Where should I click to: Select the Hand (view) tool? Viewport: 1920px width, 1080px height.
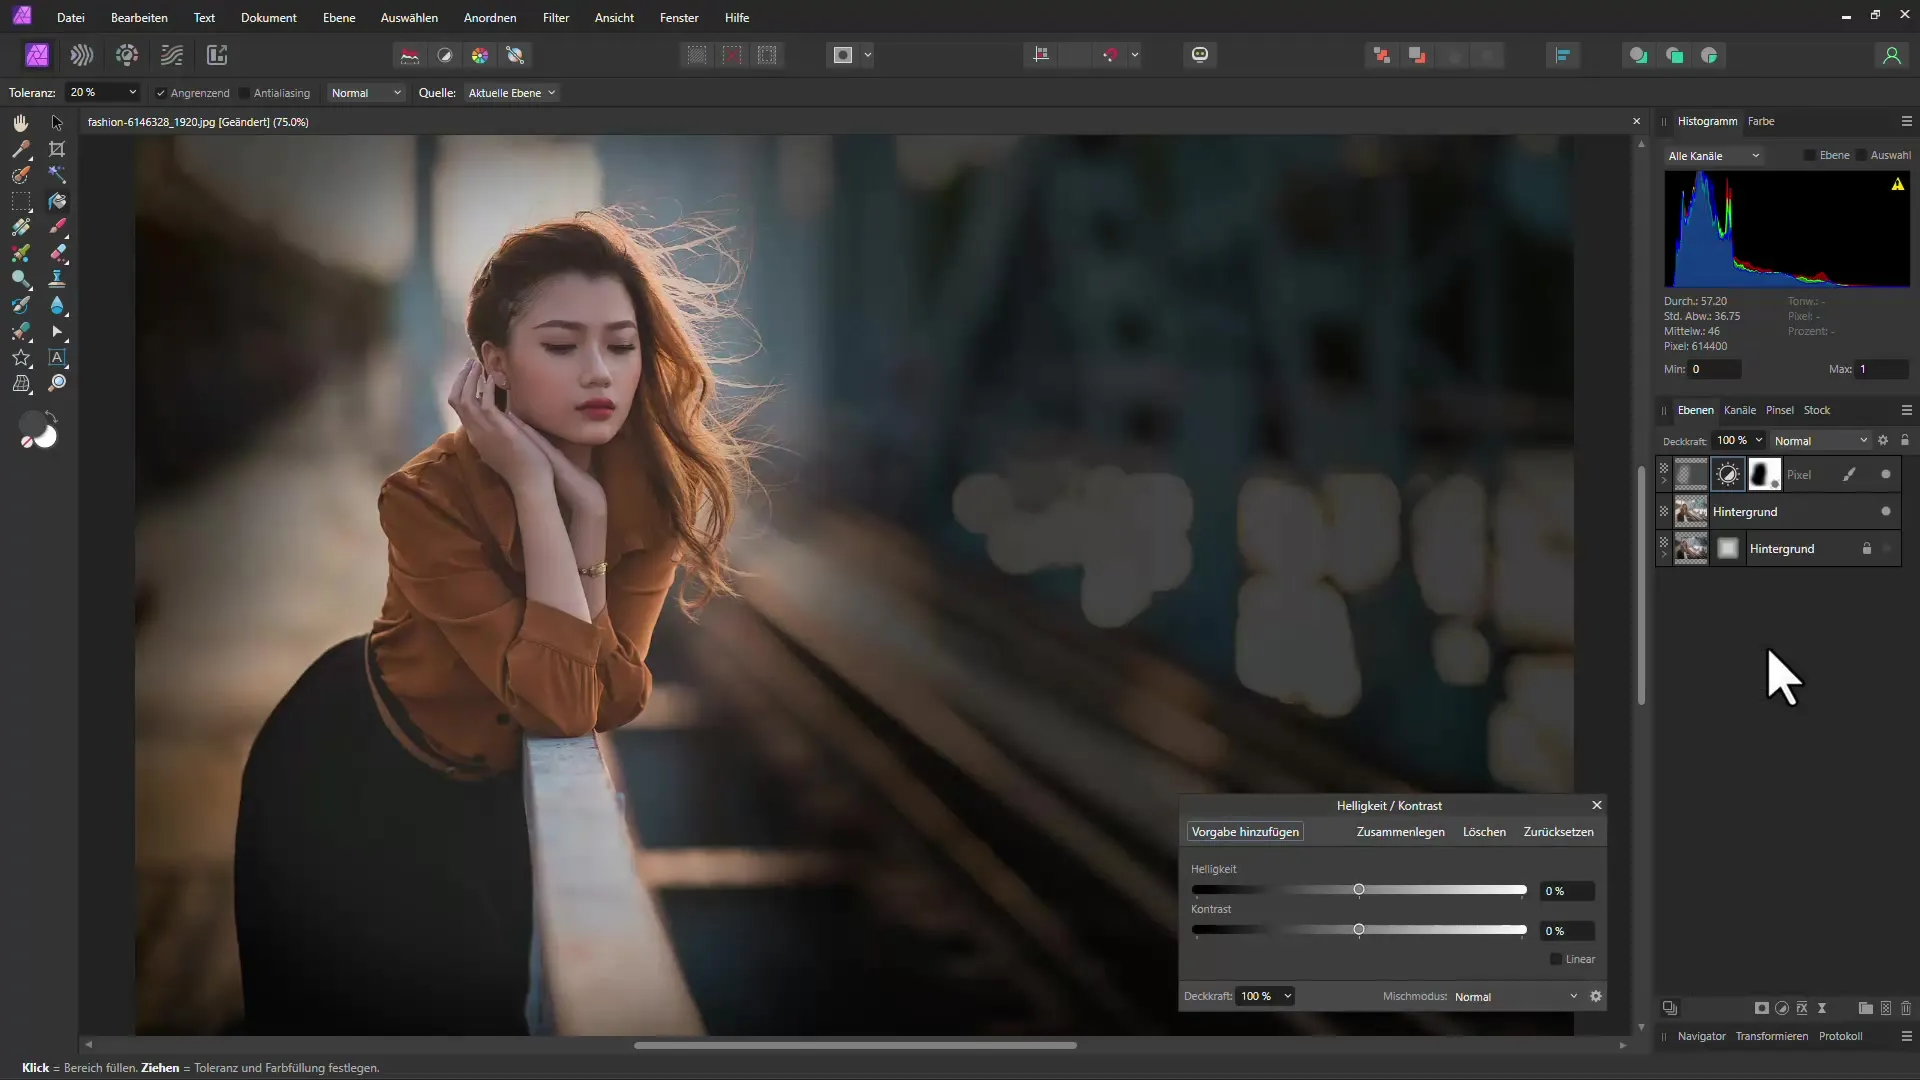point(20,122)
